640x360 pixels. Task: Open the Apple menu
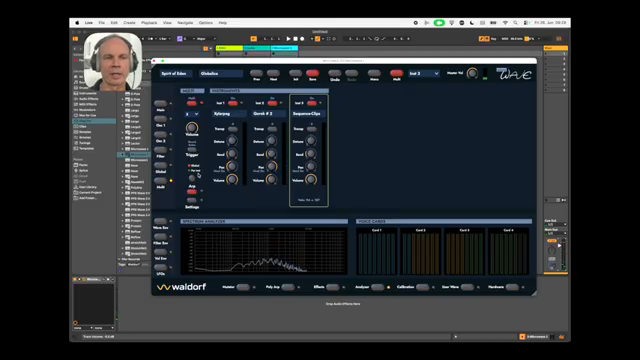click(x=77, y=23)
